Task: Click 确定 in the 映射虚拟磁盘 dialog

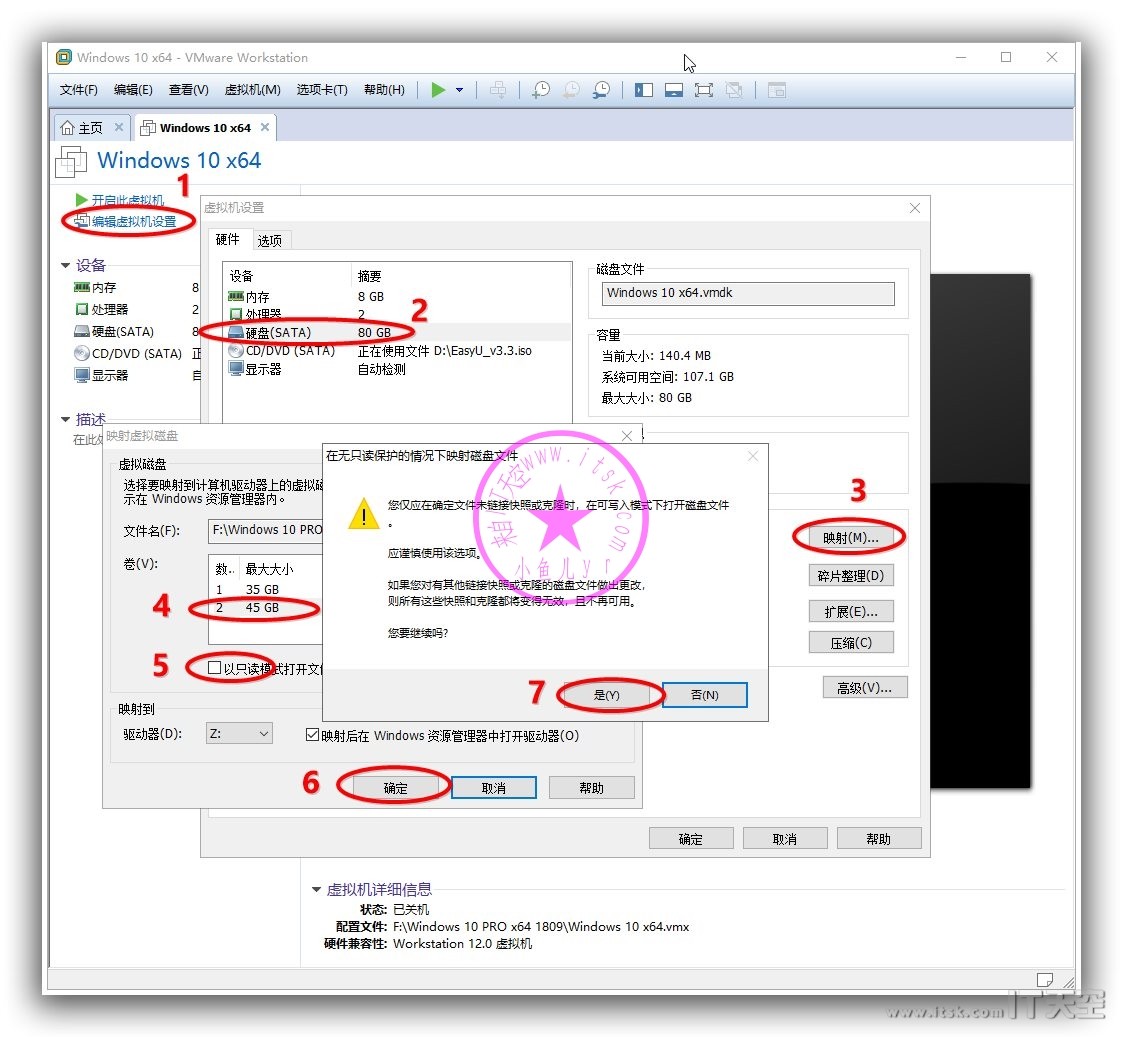Action: (395, 788)
